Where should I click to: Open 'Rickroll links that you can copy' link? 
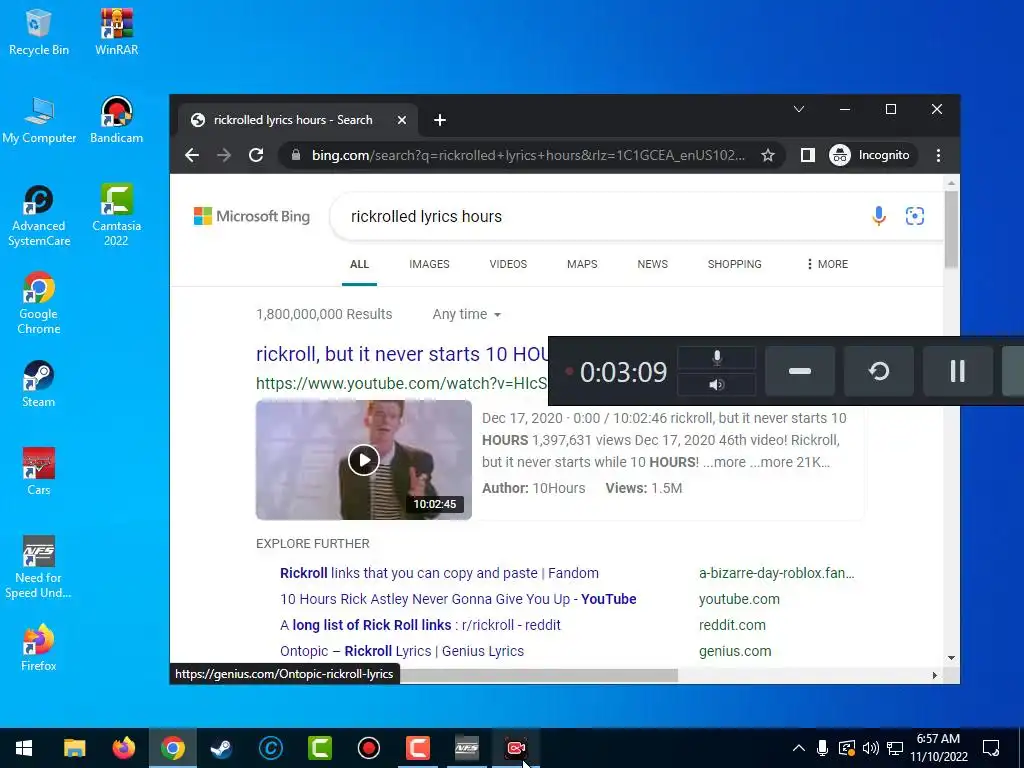point(440,573)
